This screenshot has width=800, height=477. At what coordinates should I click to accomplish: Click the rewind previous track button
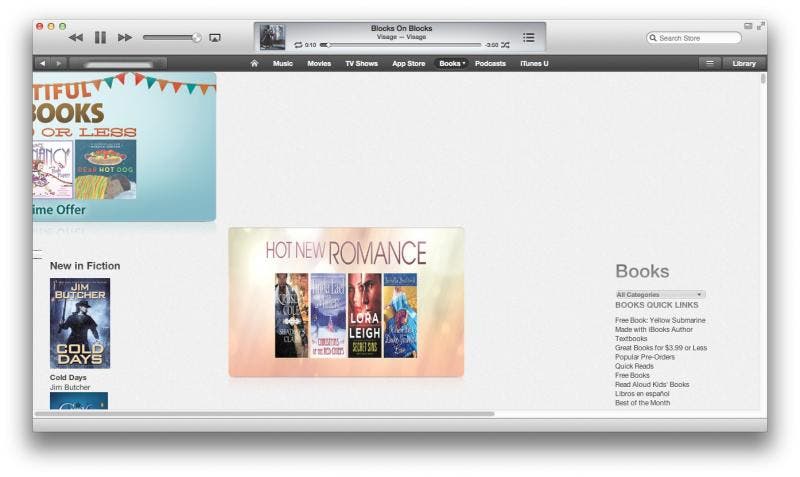(76, 37)
